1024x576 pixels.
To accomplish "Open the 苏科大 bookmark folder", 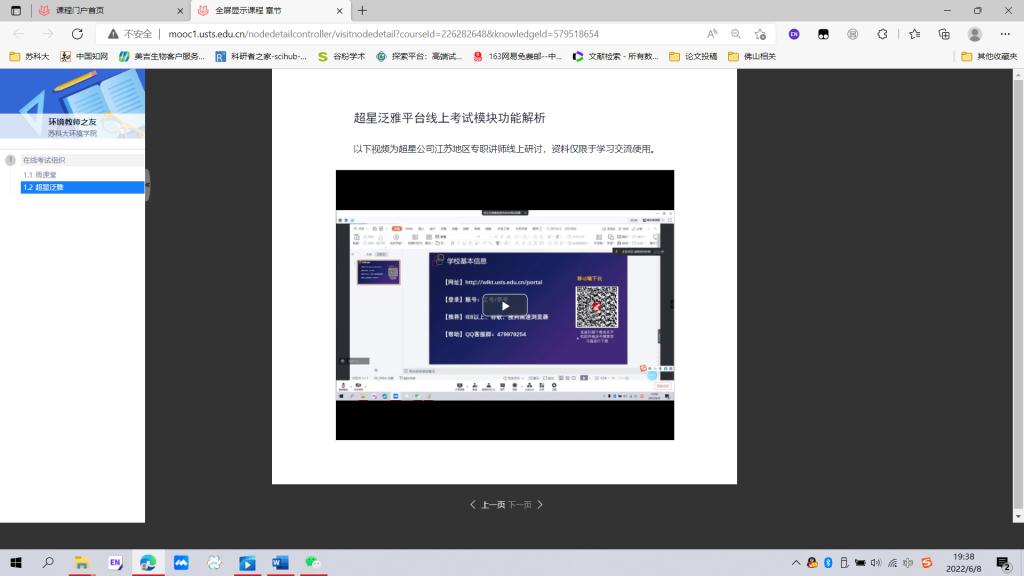I will 29,56.
